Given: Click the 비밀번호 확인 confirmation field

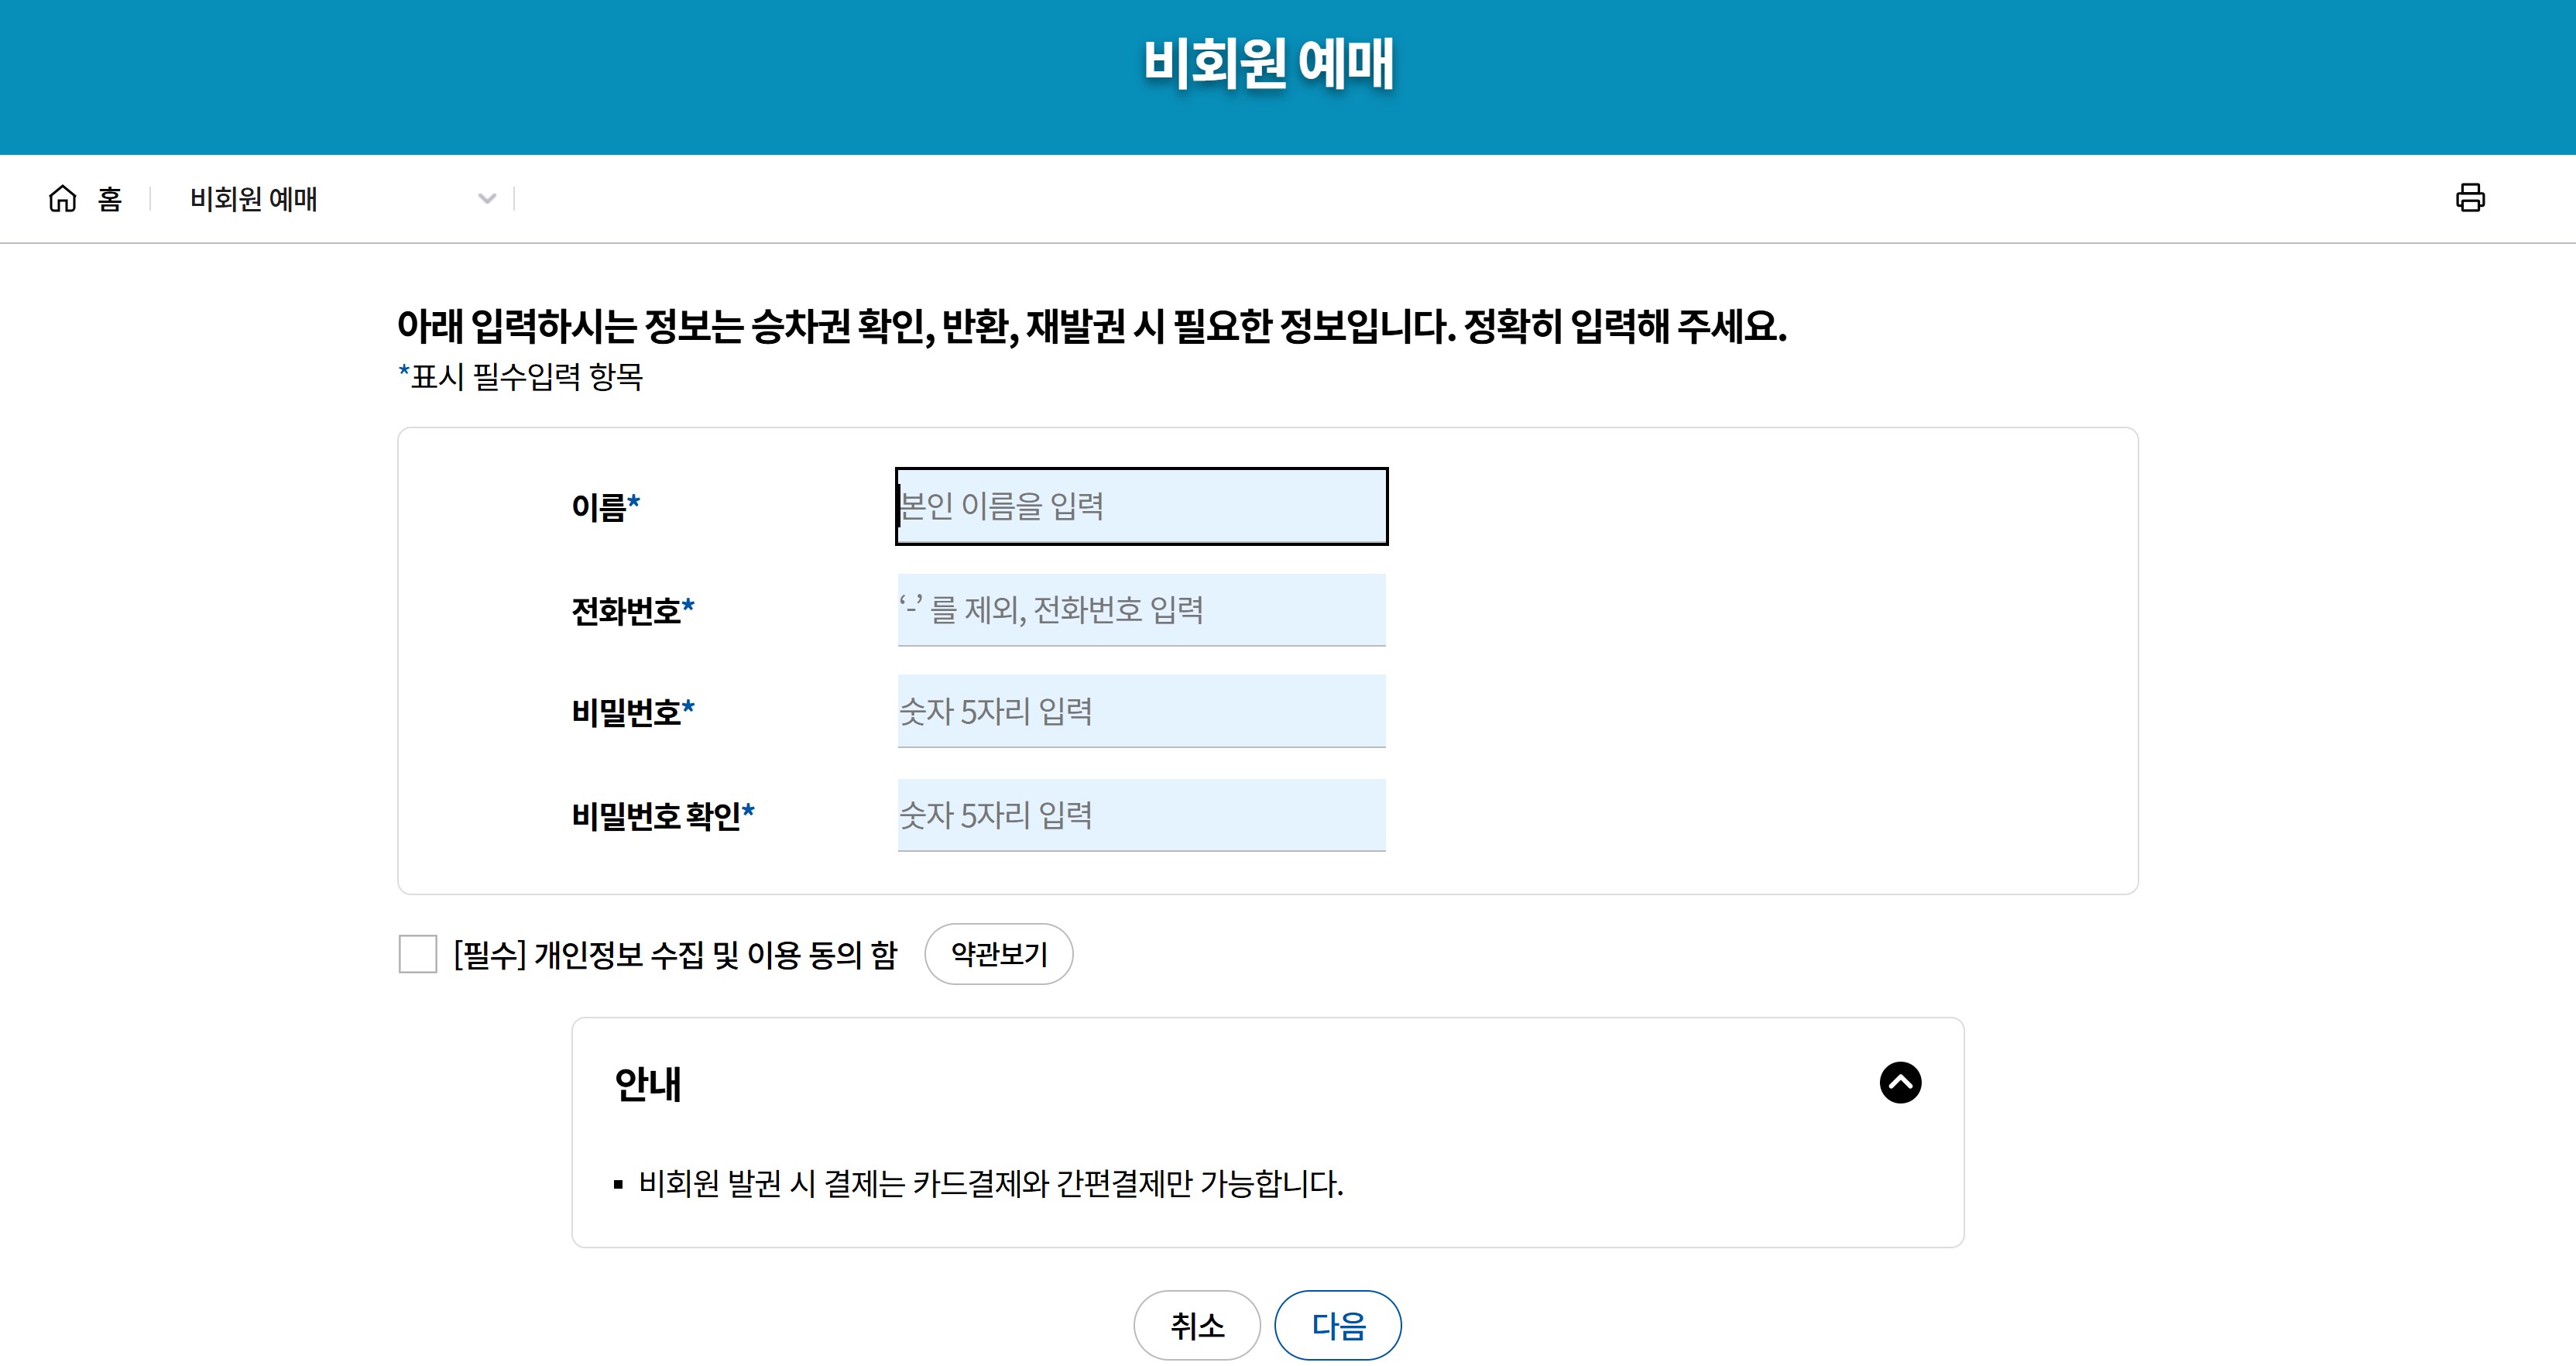Looking at the screenshot, I should [1141, 814].
